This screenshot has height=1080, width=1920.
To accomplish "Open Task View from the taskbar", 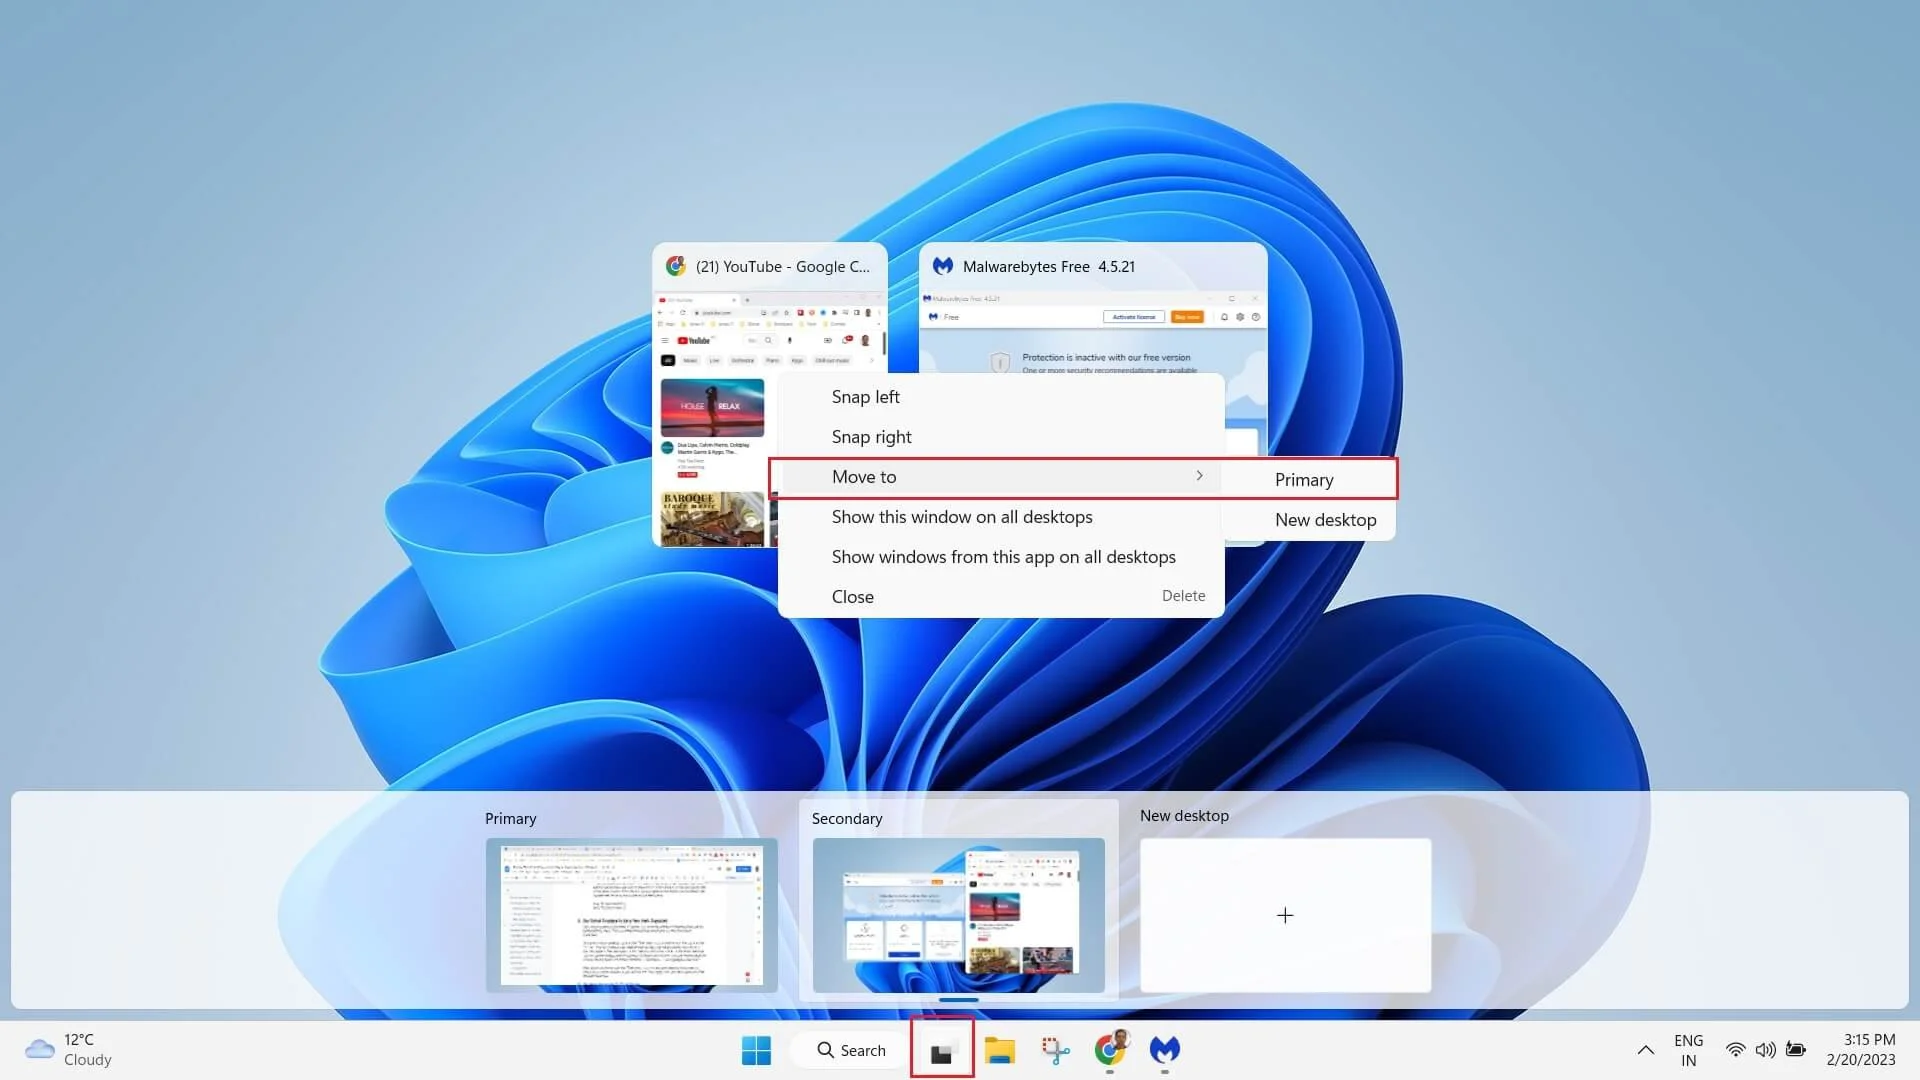I will point(941,1050).
